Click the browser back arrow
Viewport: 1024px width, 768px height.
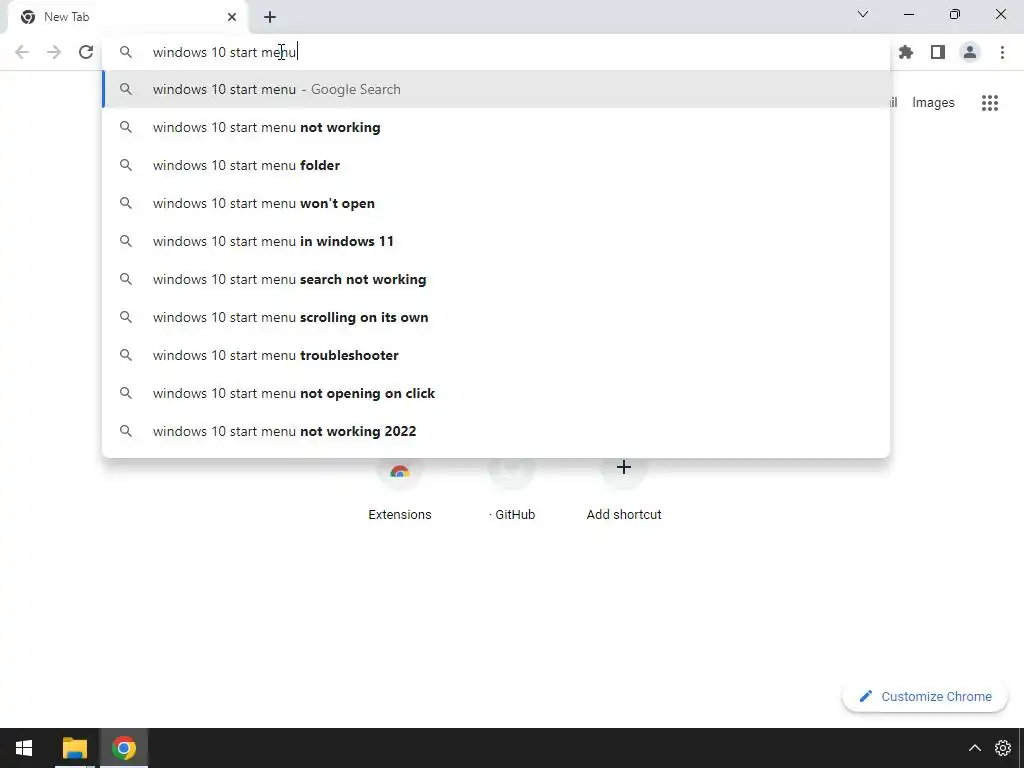pyautogui.click(x=22, y=52)
